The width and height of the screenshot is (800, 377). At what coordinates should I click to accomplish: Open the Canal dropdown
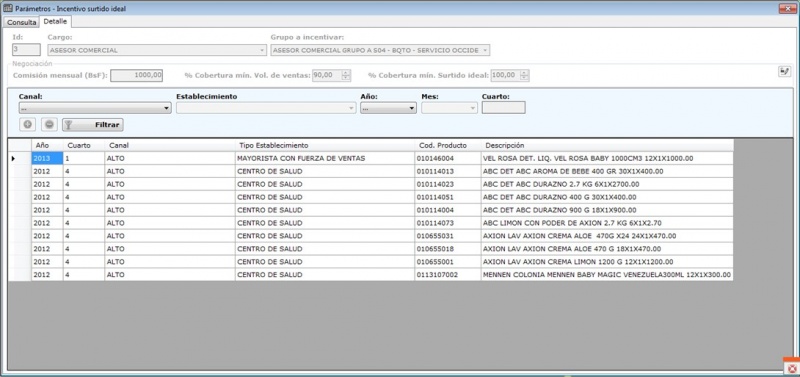[95, 108]
